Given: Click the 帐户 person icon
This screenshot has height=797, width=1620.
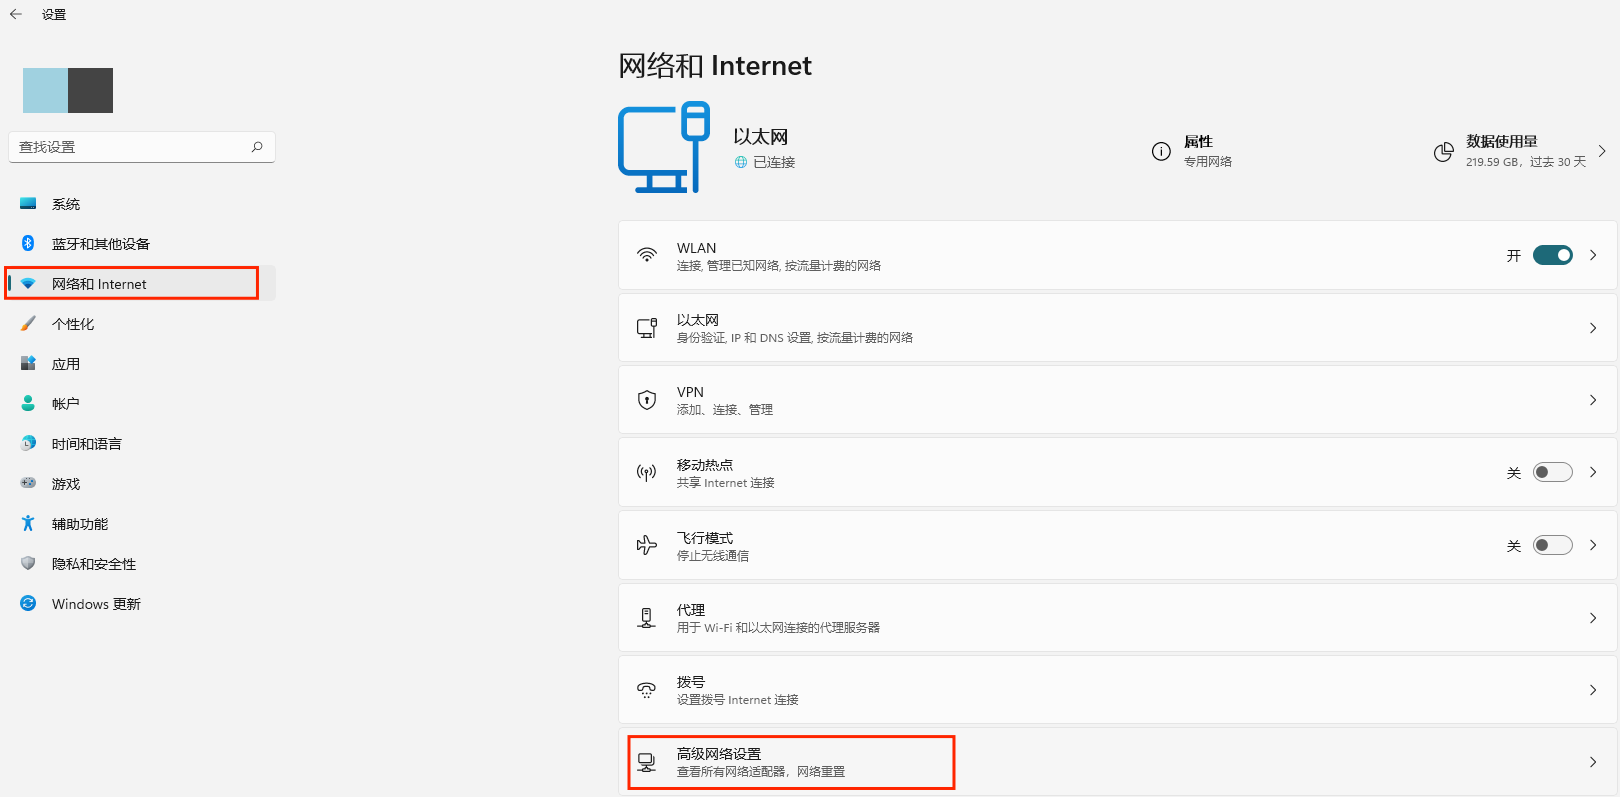Looking at the screenshot, I should coord(28,403).
